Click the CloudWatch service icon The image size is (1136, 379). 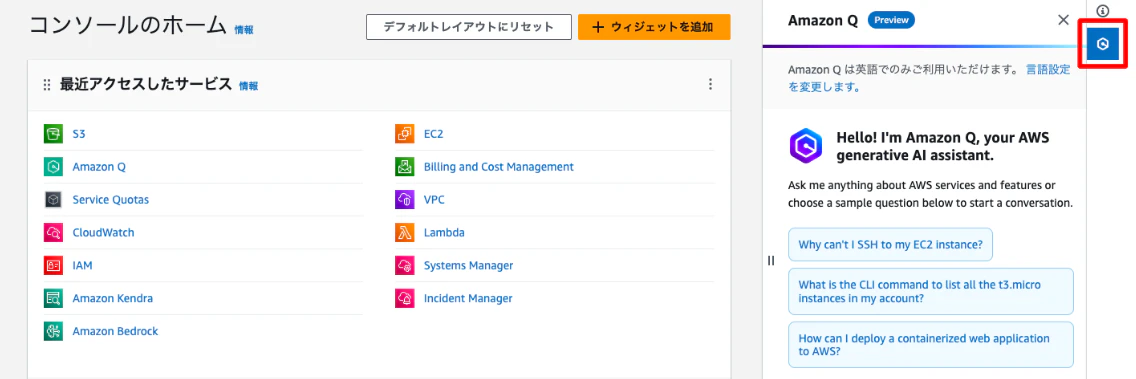(52, 233)
